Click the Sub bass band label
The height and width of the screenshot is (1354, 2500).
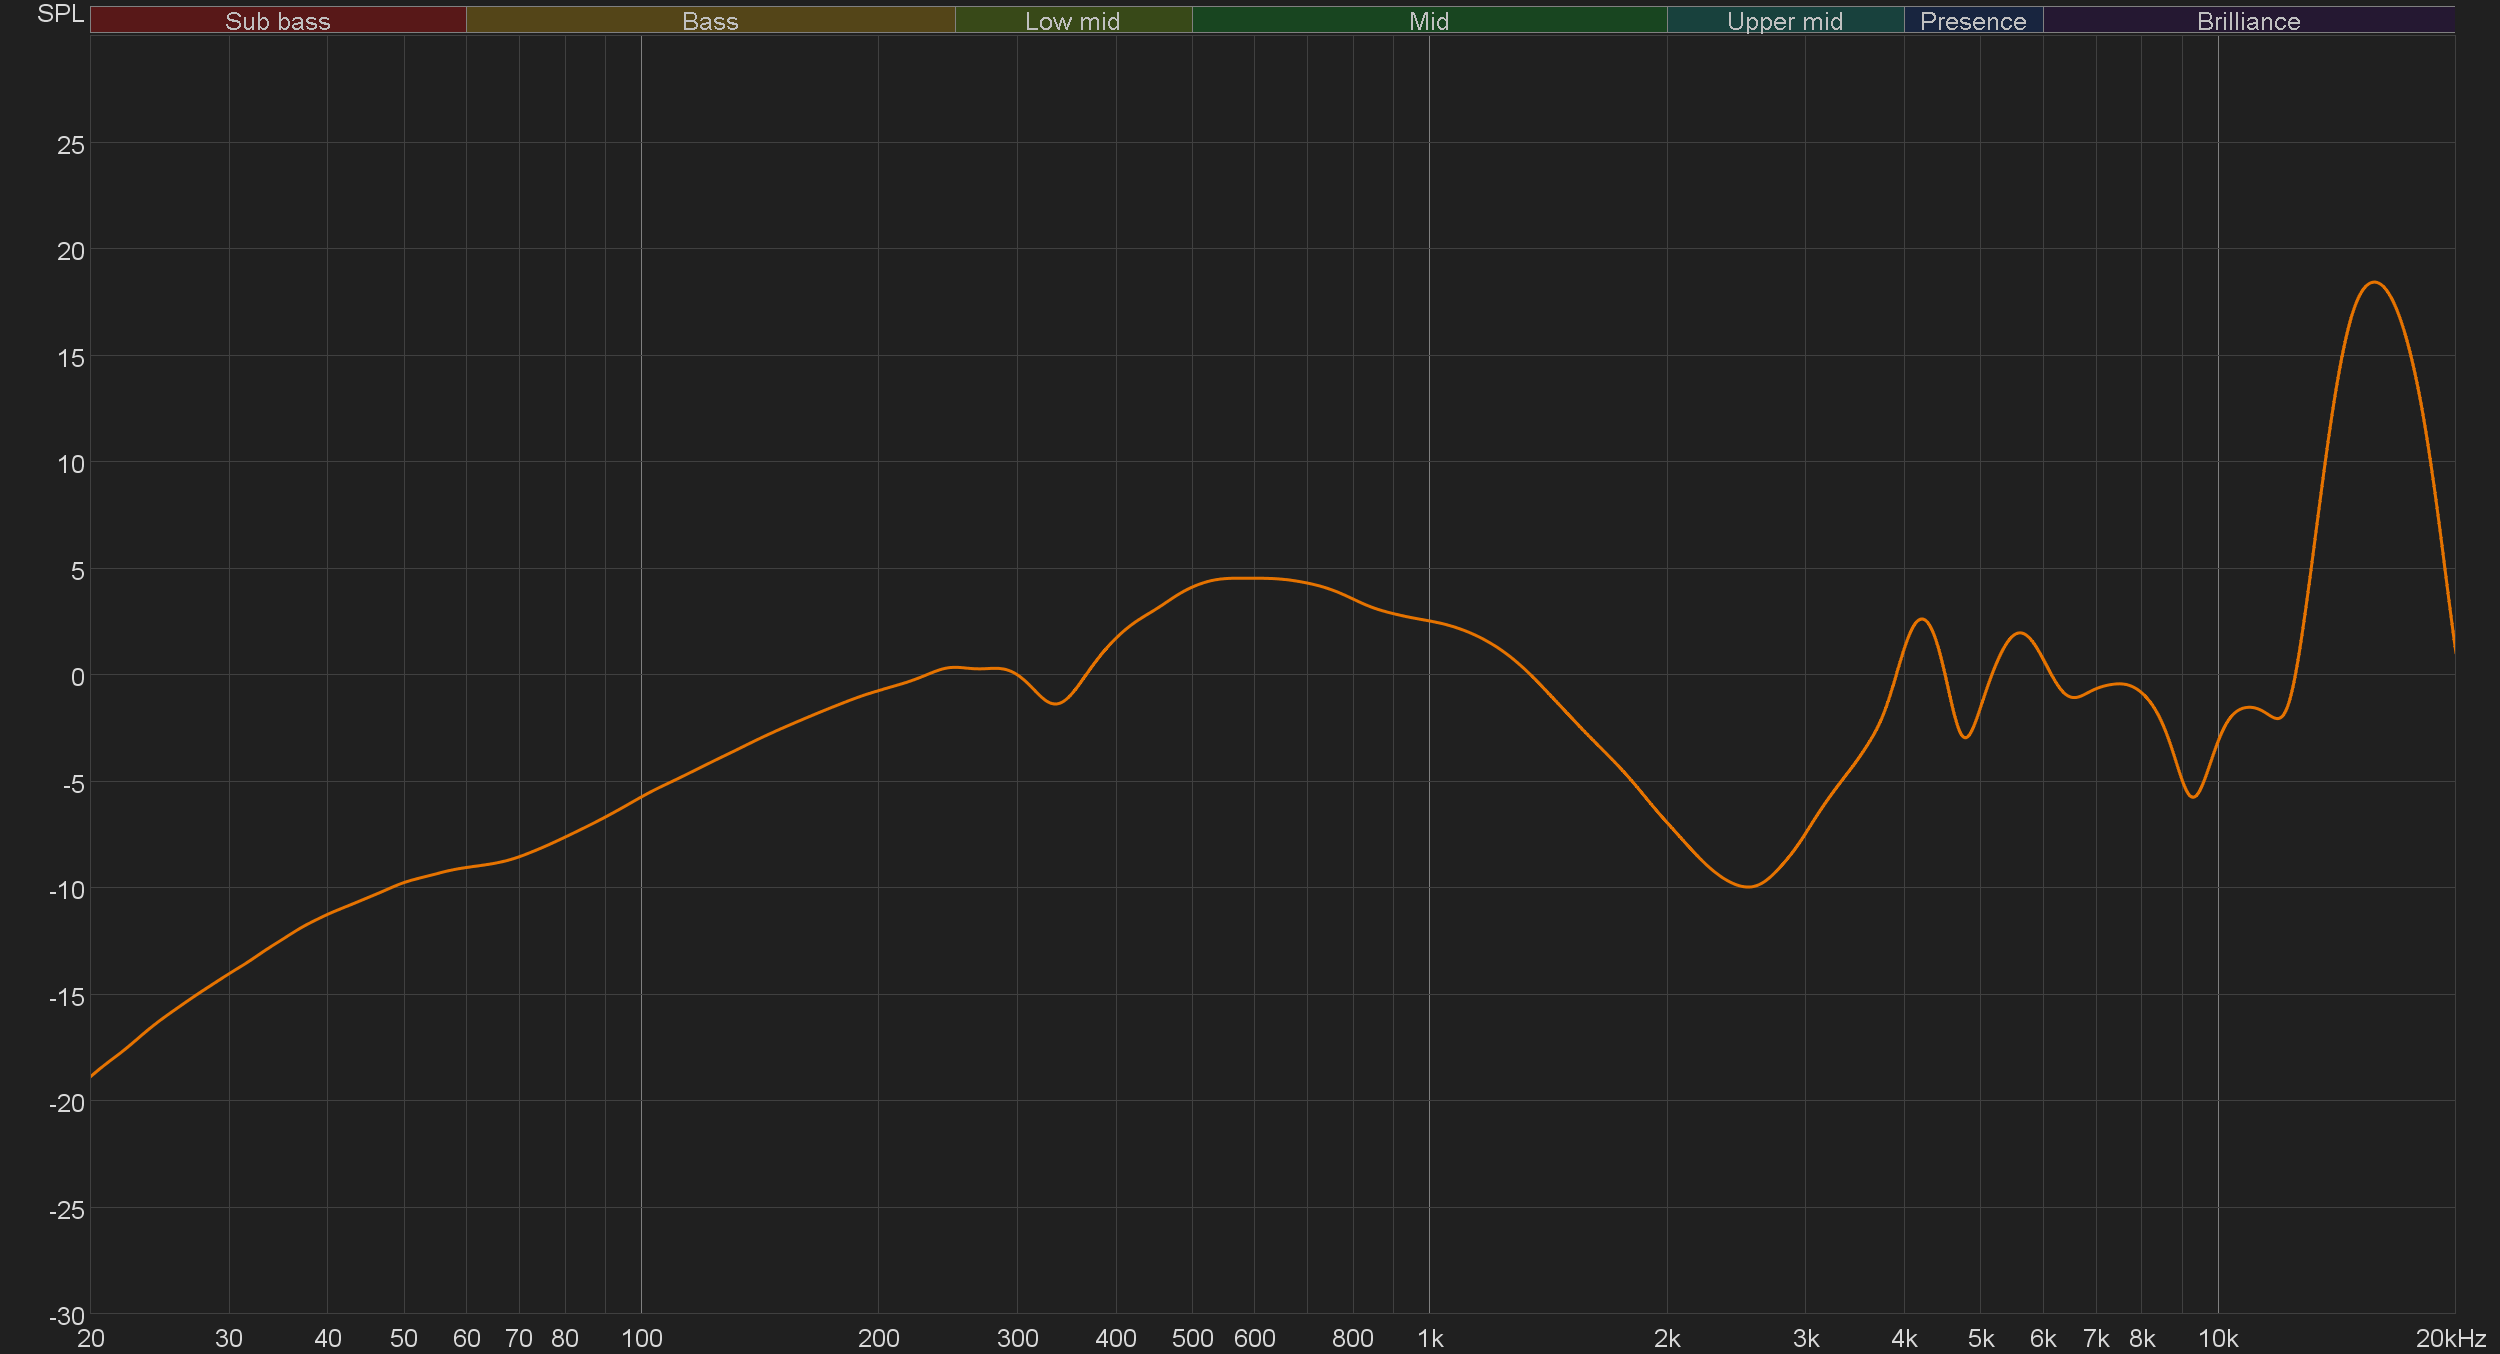pyautogui.click(x=277, y=20)
